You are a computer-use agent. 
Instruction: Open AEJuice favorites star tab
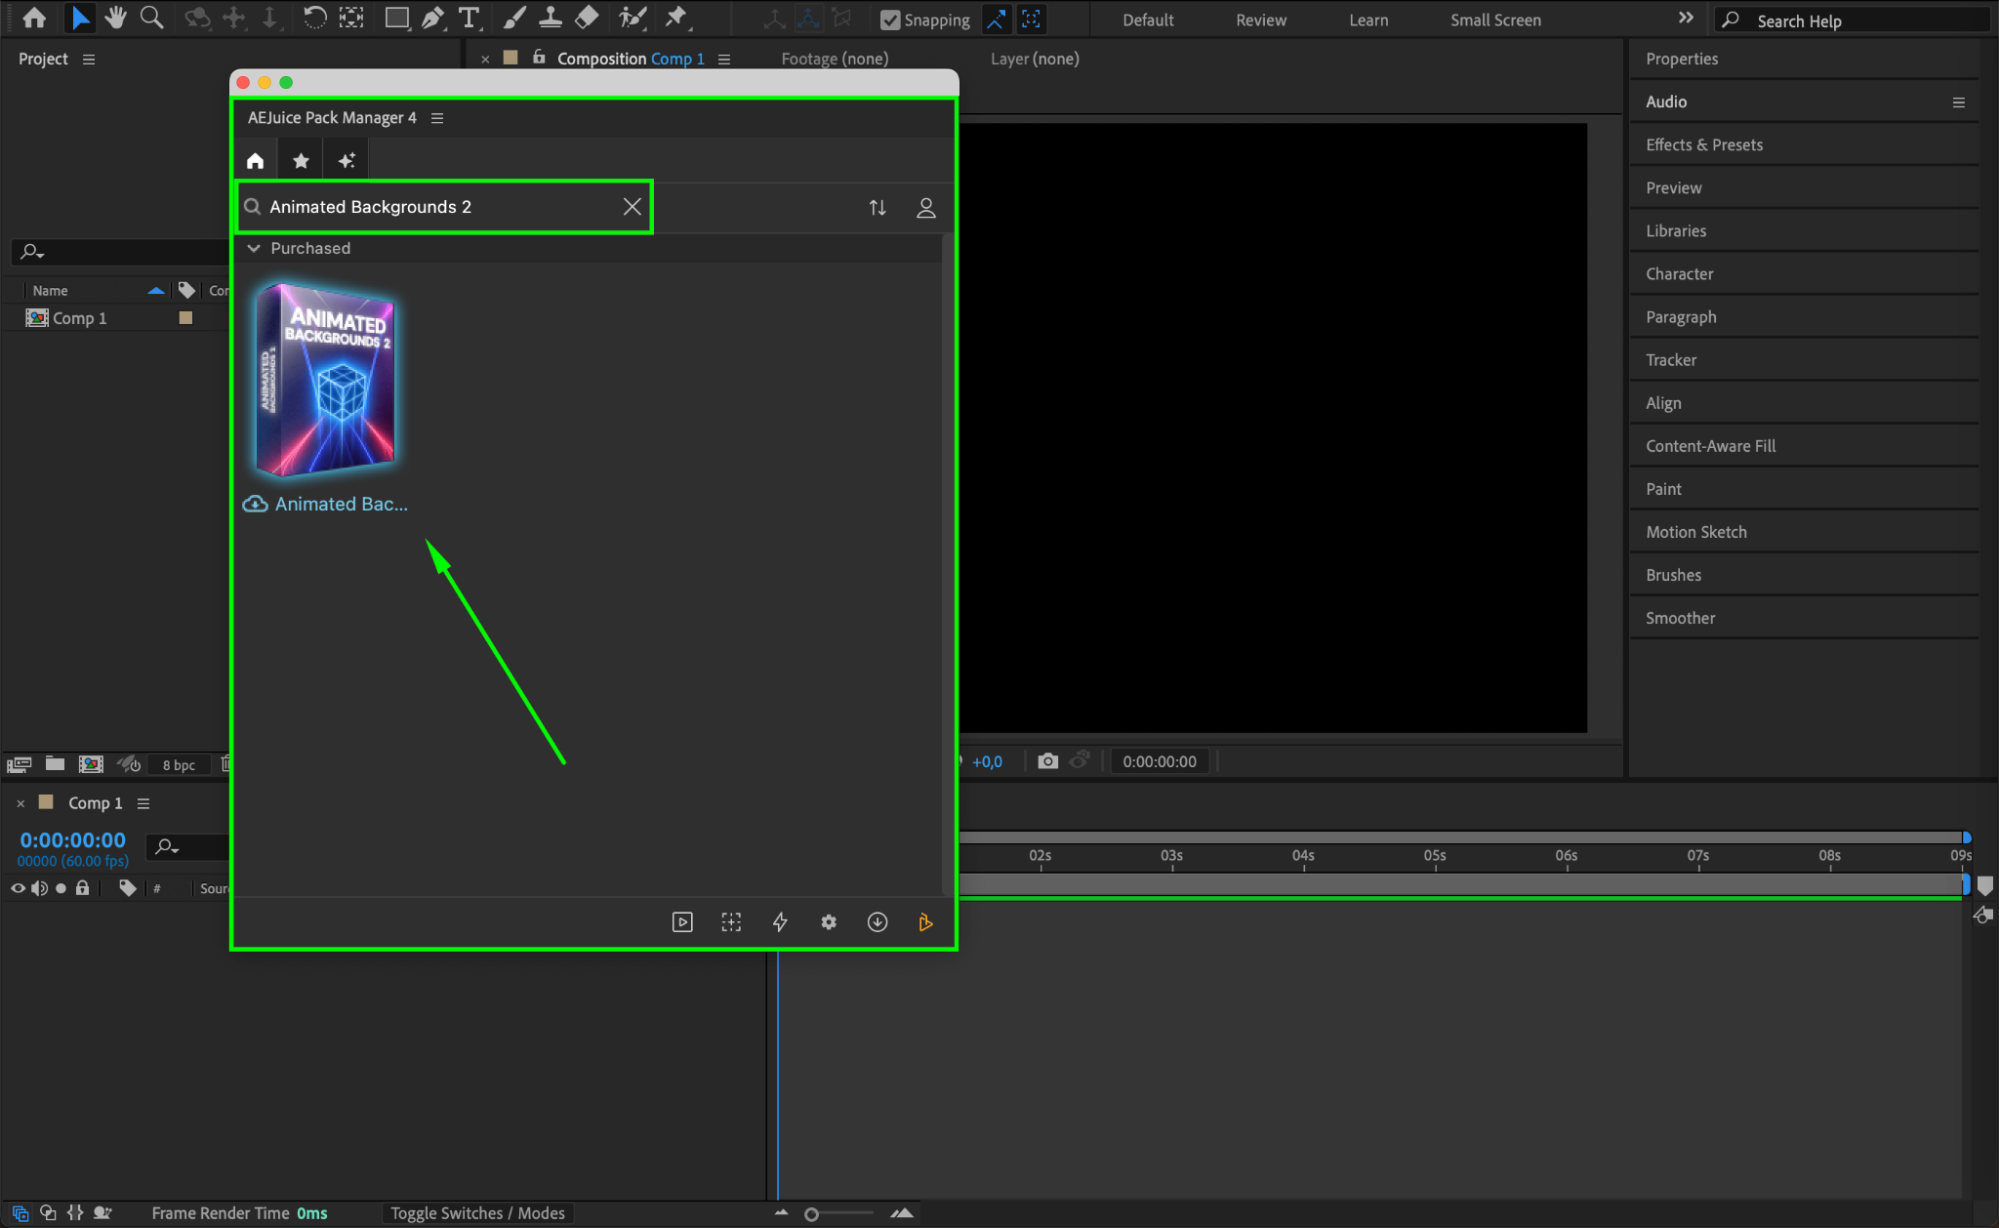[x=300, y=160]
